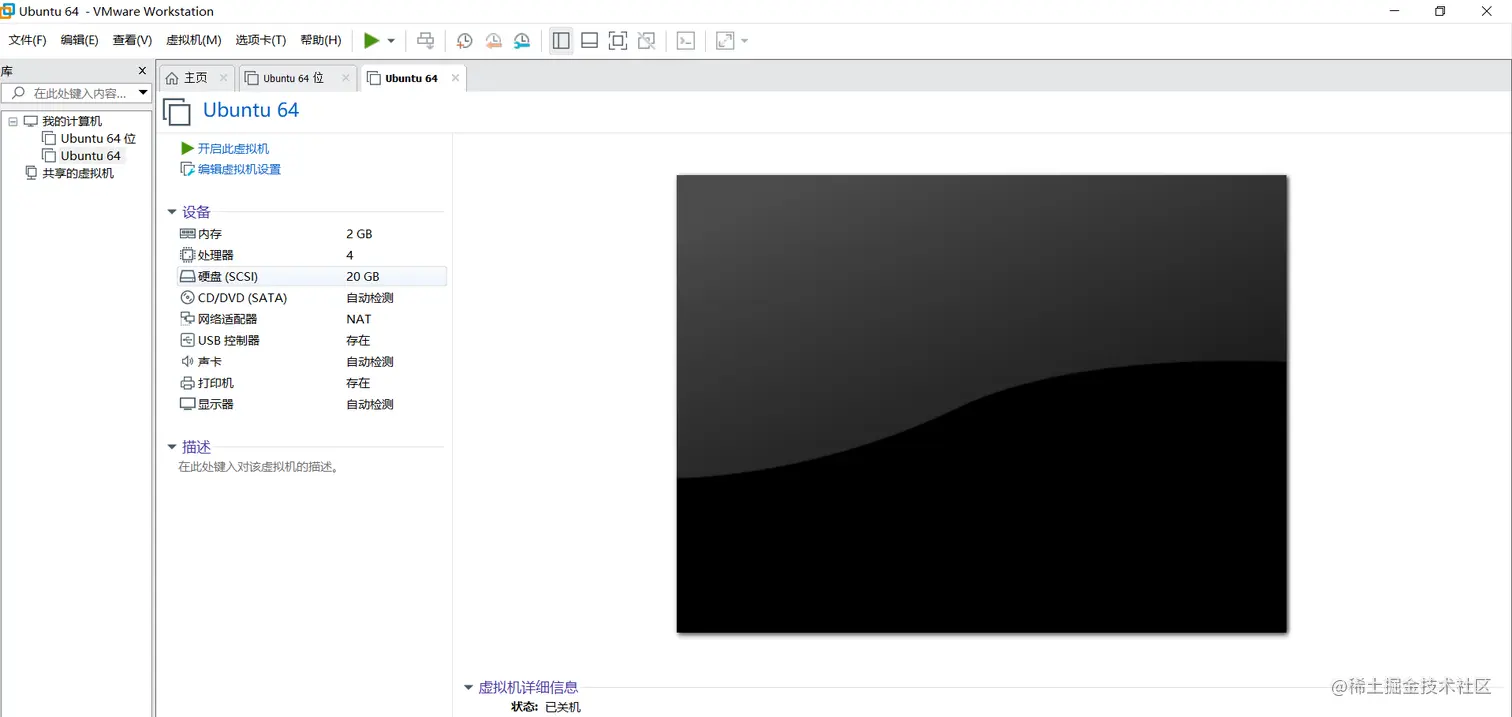Click the library search input field
The height and width of the screenshot is (717, 1512).
[x=76, y=93]
